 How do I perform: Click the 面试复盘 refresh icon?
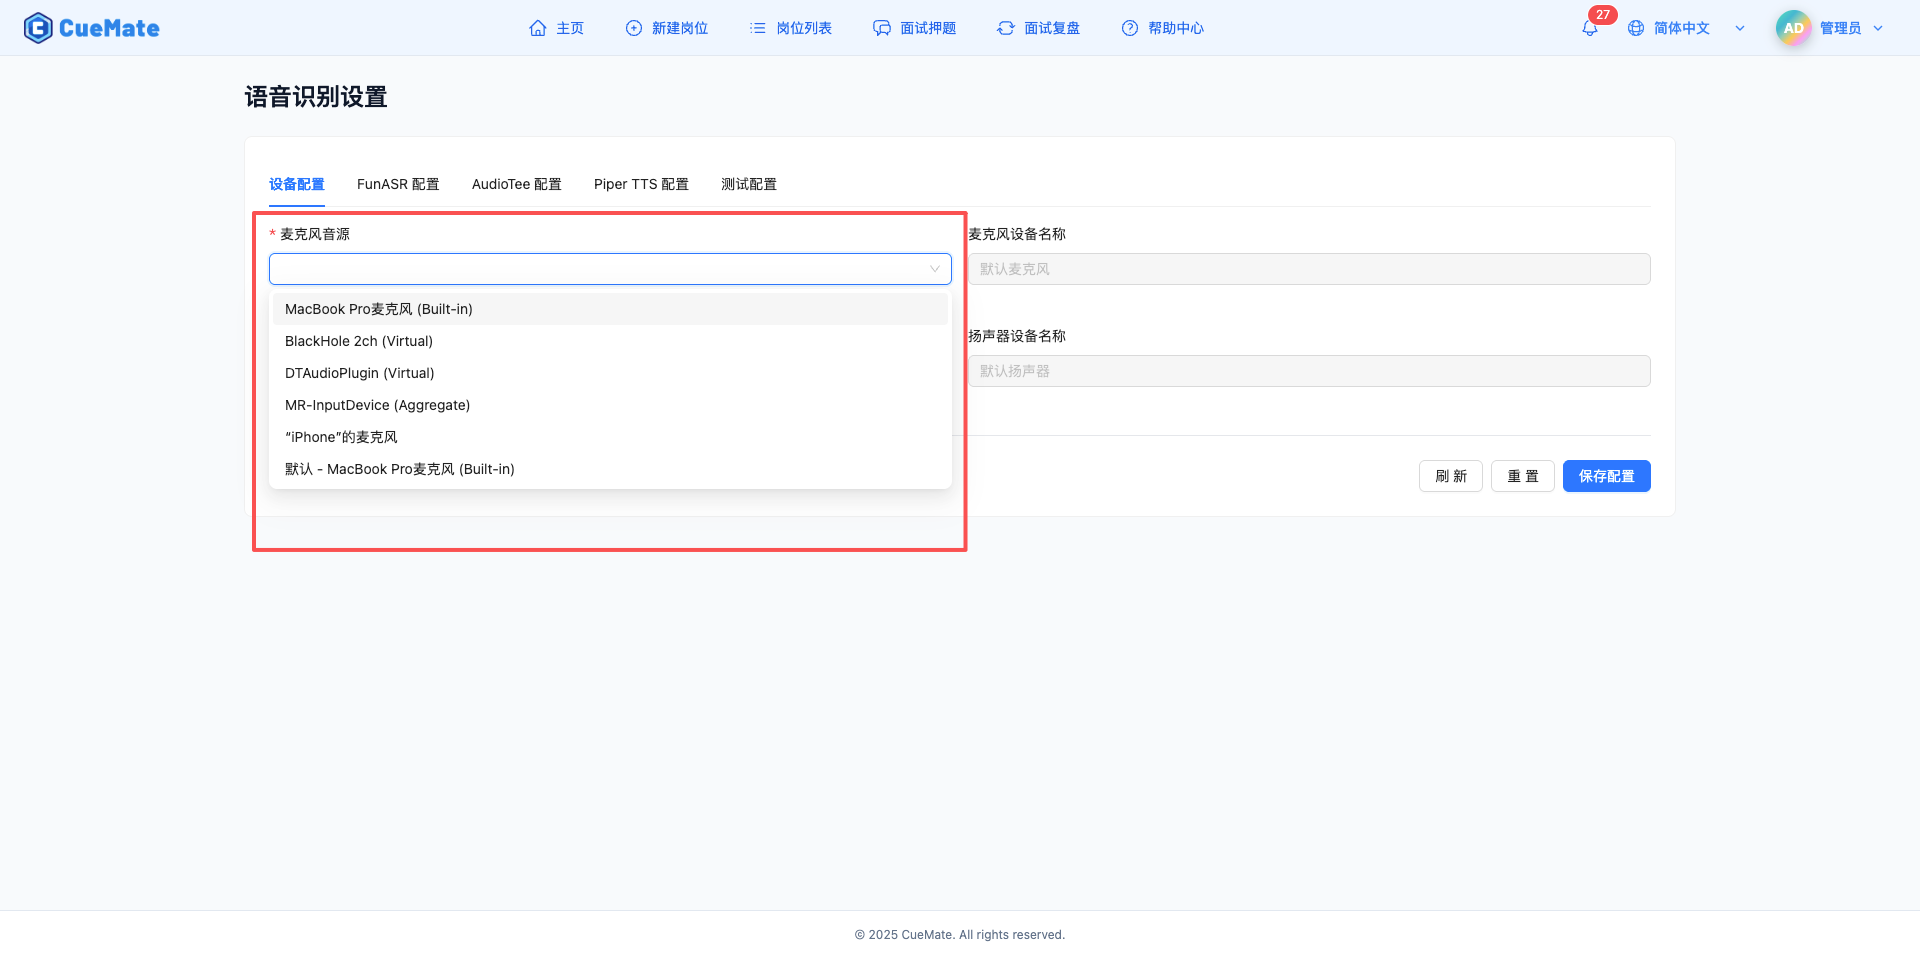point(1005,28)
